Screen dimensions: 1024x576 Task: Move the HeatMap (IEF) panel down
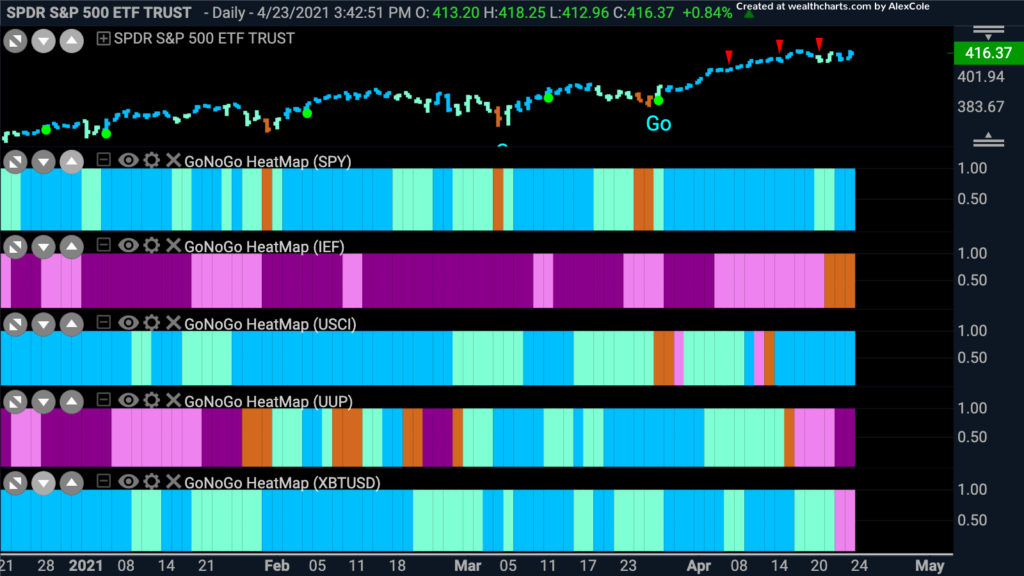point(43,246)
